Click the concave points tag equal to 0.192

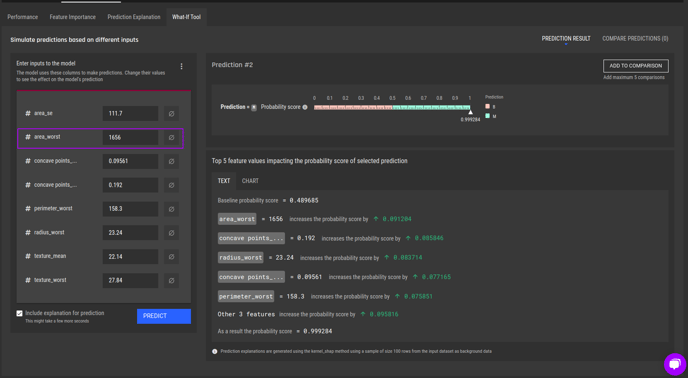click(251, 238)
